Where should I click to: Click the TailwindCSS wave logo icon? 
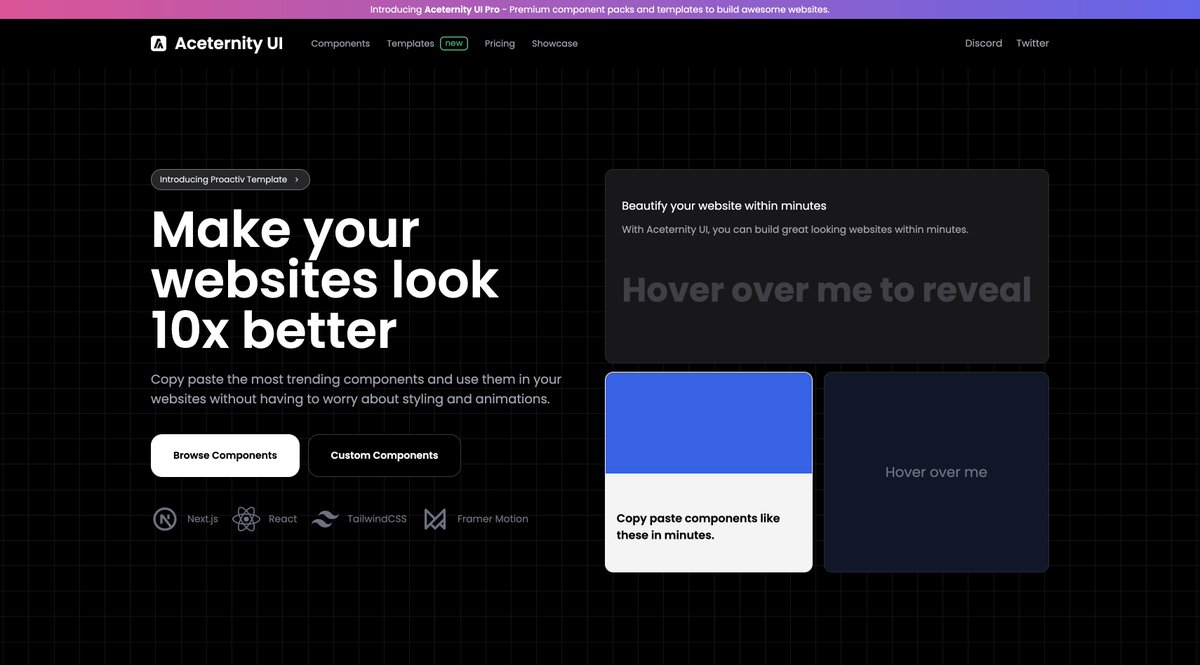click(325, 519)
